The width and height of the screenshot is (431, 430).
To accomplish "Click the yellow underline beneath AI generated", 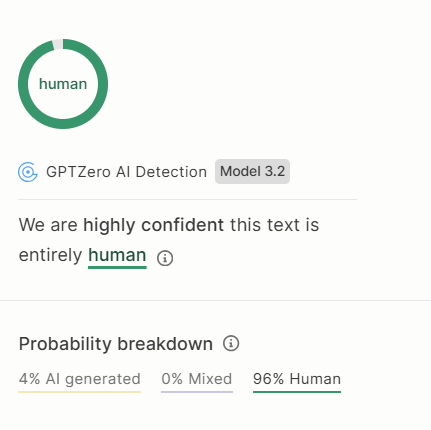I will click(x=80, y=392).
